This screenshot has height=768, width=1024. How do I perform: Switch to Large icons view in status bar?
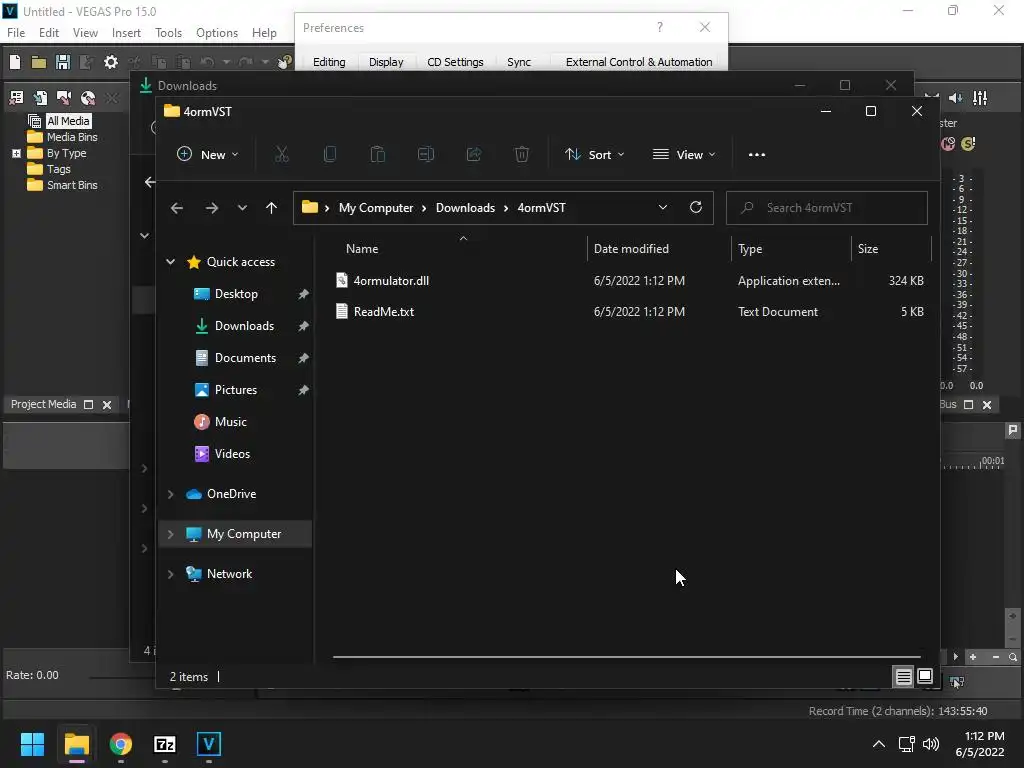coord(925,677)
